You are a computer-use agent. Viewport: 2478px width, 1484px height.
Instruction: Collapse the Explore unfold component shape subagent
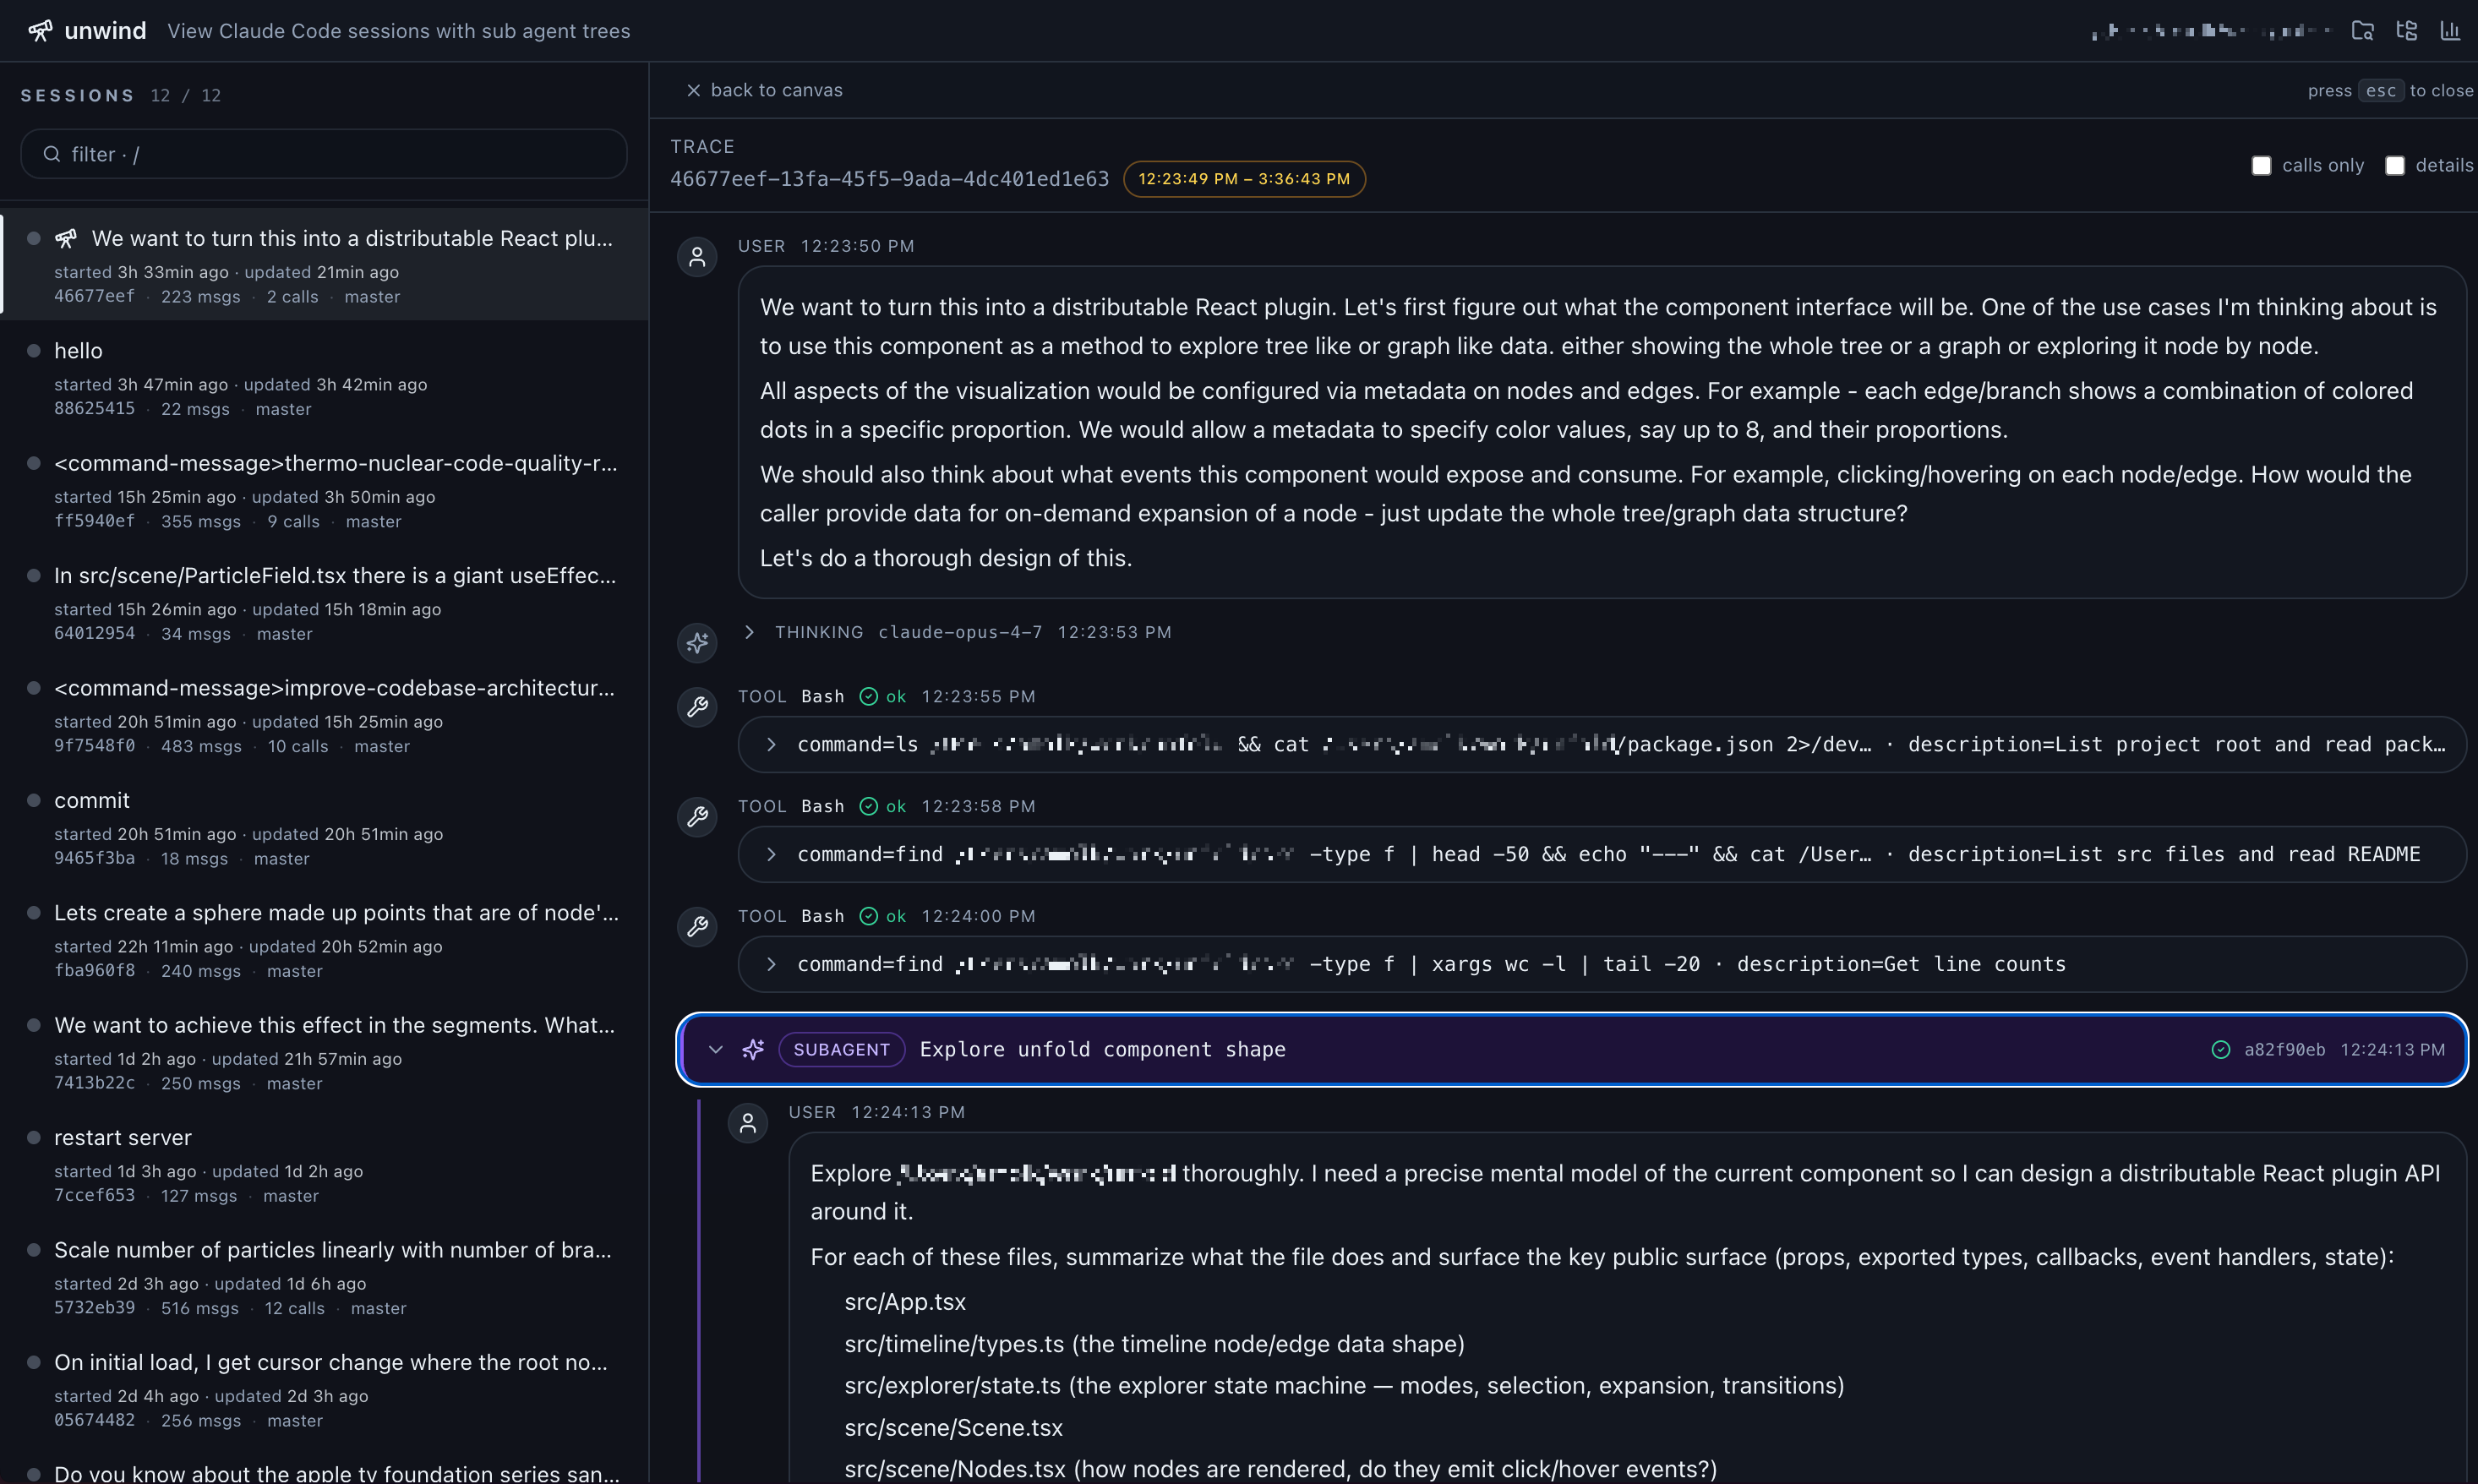(x=715, y=1049)
